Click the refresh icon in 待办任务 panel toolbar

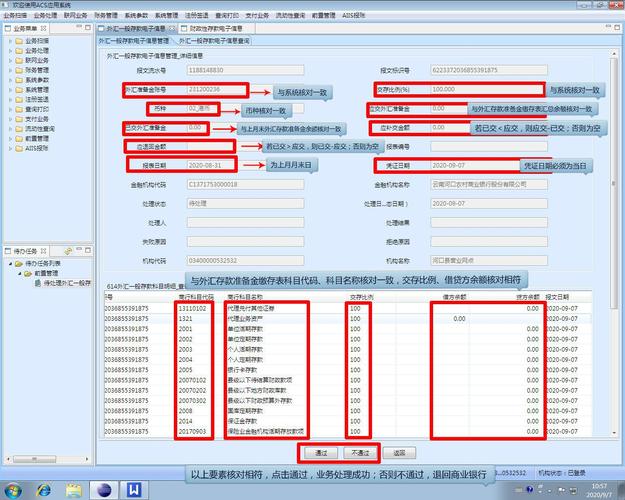click(x=68, y=251)
